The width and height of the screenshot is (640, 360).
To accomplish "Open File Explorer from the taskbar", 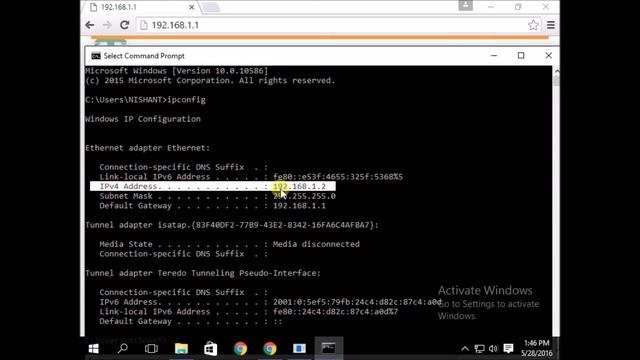I will pos(181,348).
